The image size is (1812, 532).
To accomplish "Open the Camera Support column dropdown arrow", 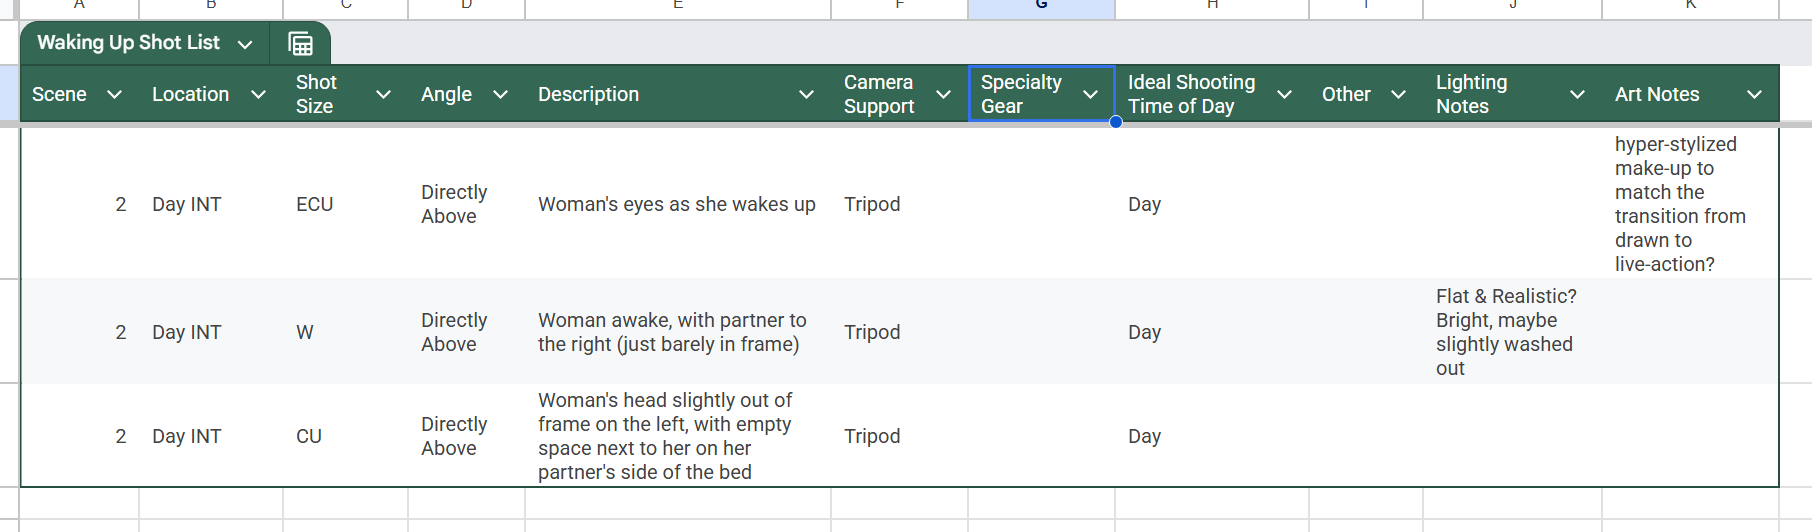I will point(943,94).
